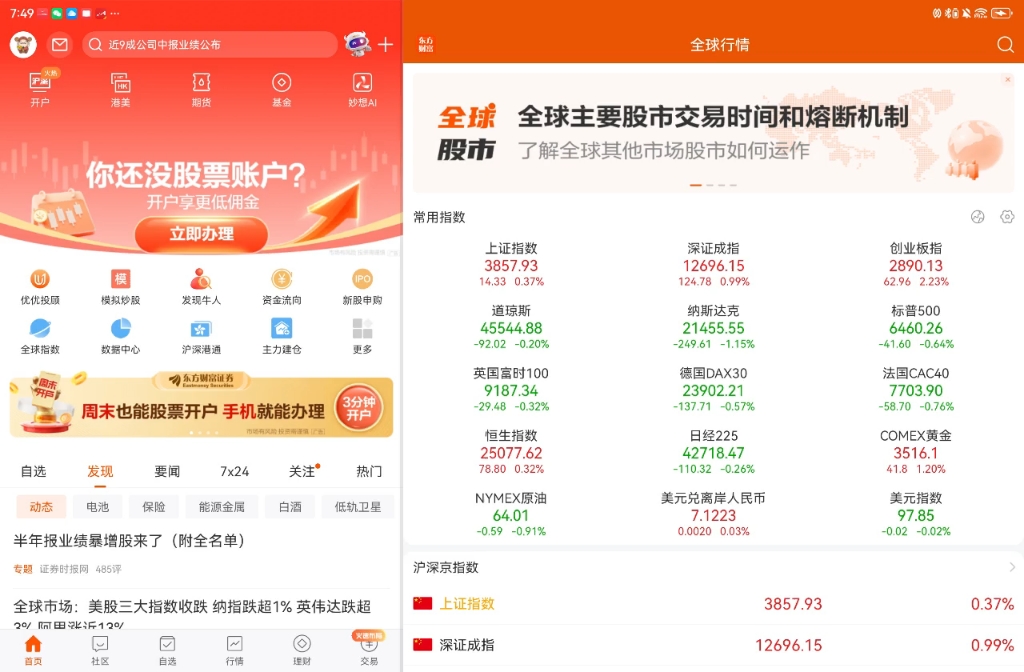Open 资金流向 capital flow
This screenshot has width=1024, height=672.
click(282, 287)
